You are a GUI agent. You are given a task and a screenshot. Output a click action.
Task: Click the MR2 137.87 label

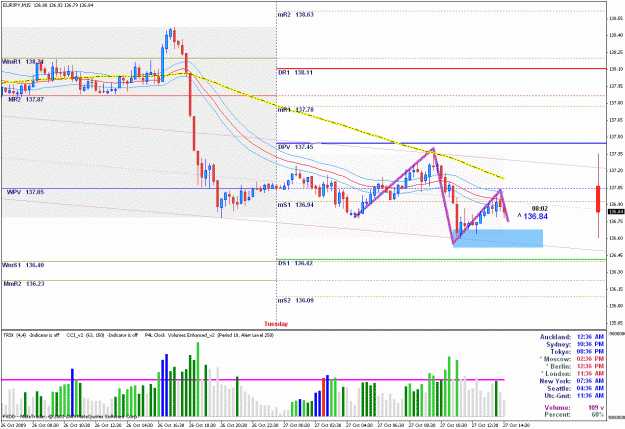pyautogui.click(x=26, y=100)
